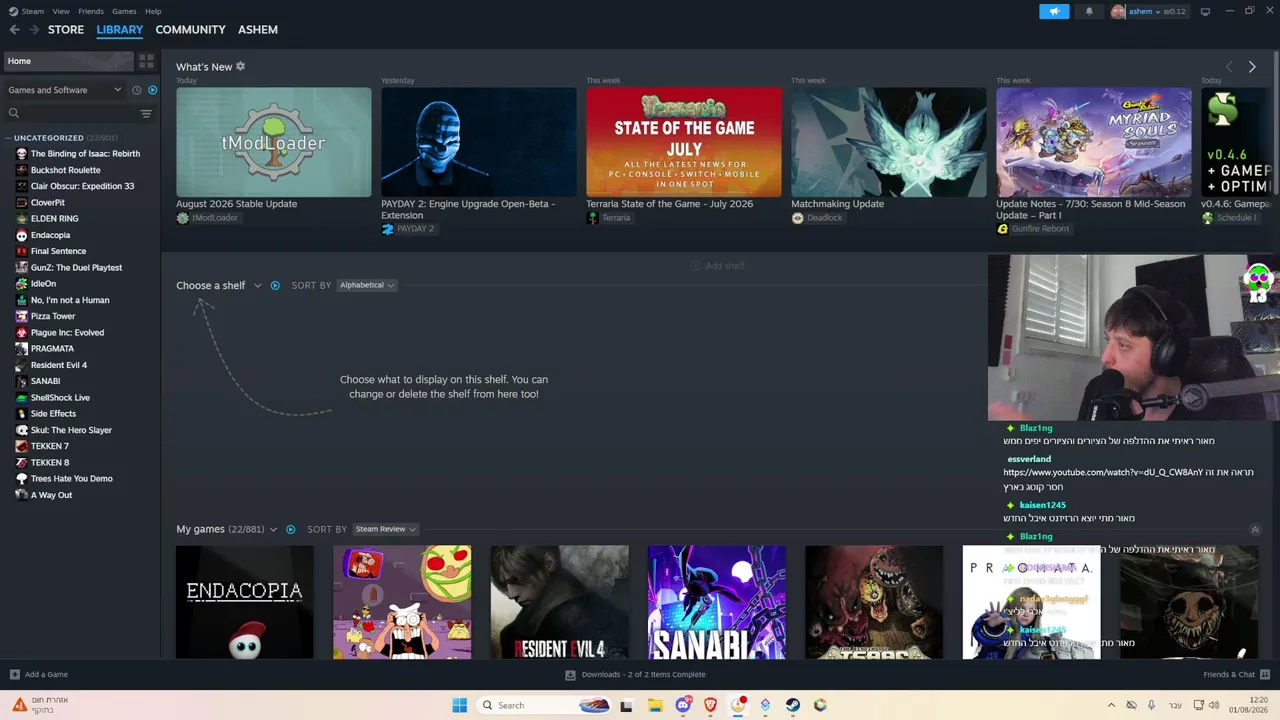Open the Steam menu
Image resolution: width=1280 pixels, height=720 pixels.
coord(33,11)
